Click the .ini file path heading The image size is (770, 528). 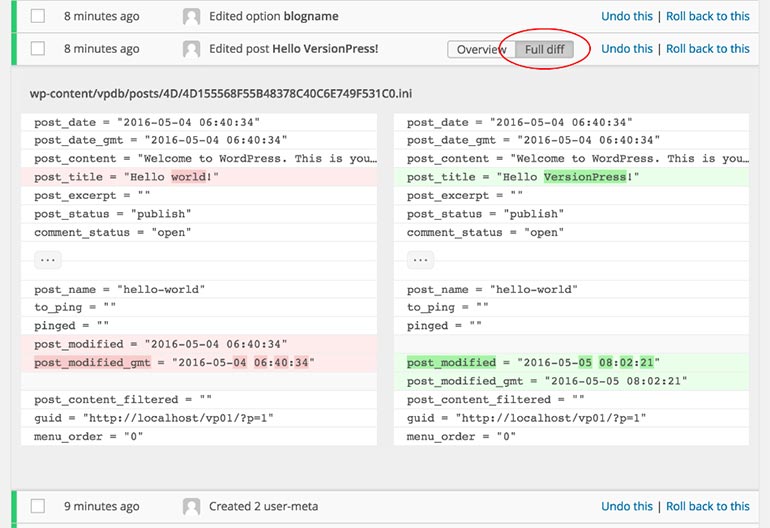[220, 93]
